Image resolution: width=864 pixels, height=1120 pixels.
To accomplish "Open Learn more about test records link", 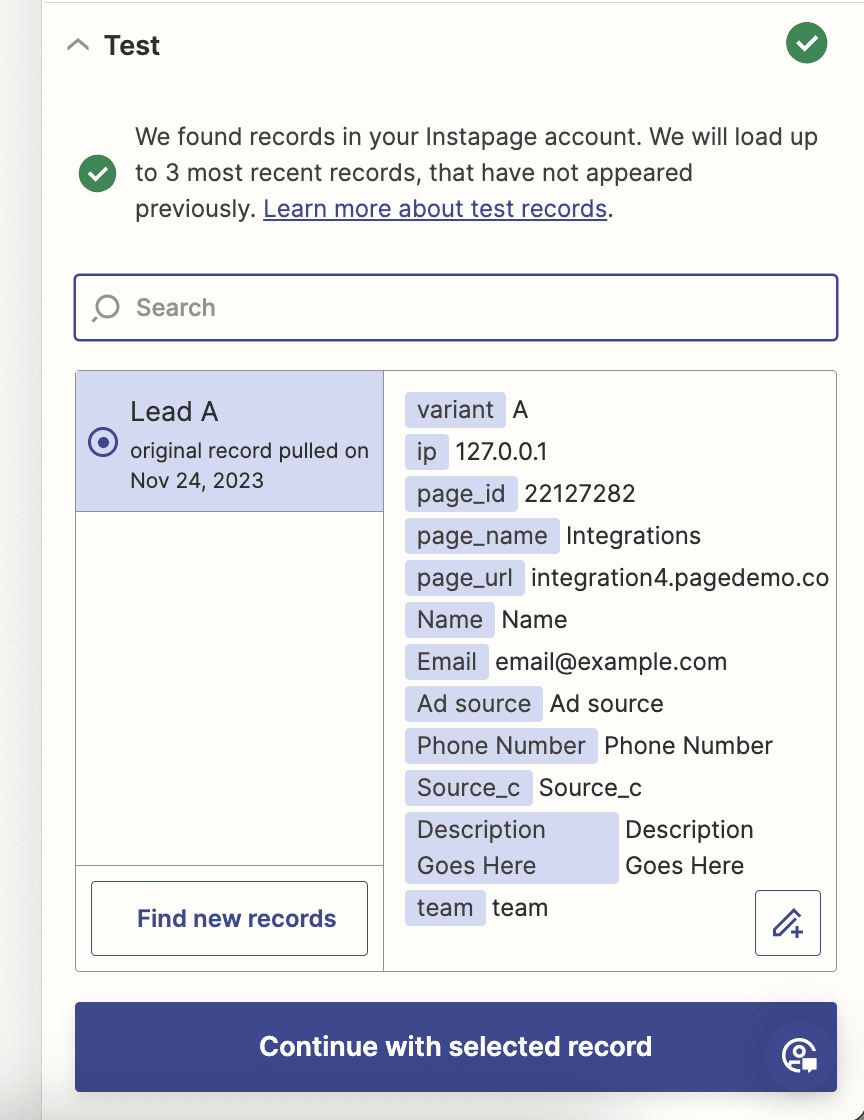I will [435, 209].
